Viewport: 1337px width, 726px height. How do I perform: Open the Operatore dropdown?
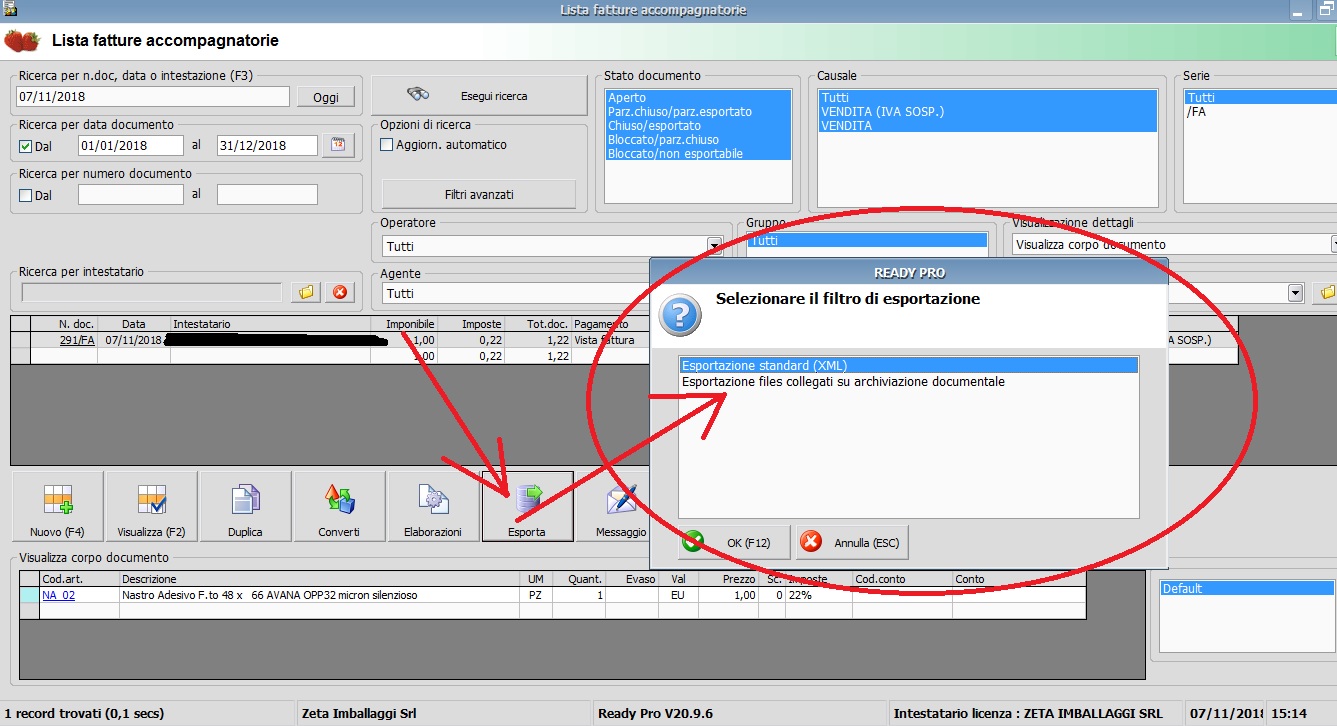pyautogui.click(x=714, y=245)
